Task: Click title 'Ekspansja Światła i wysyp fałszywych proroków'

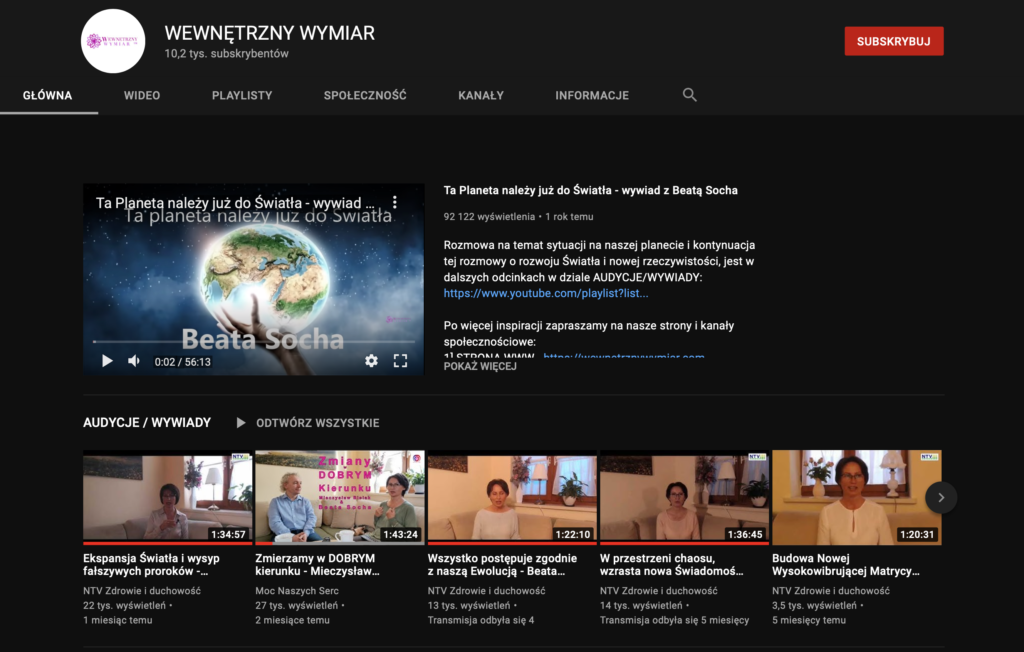Action: (x=151, y=564)
